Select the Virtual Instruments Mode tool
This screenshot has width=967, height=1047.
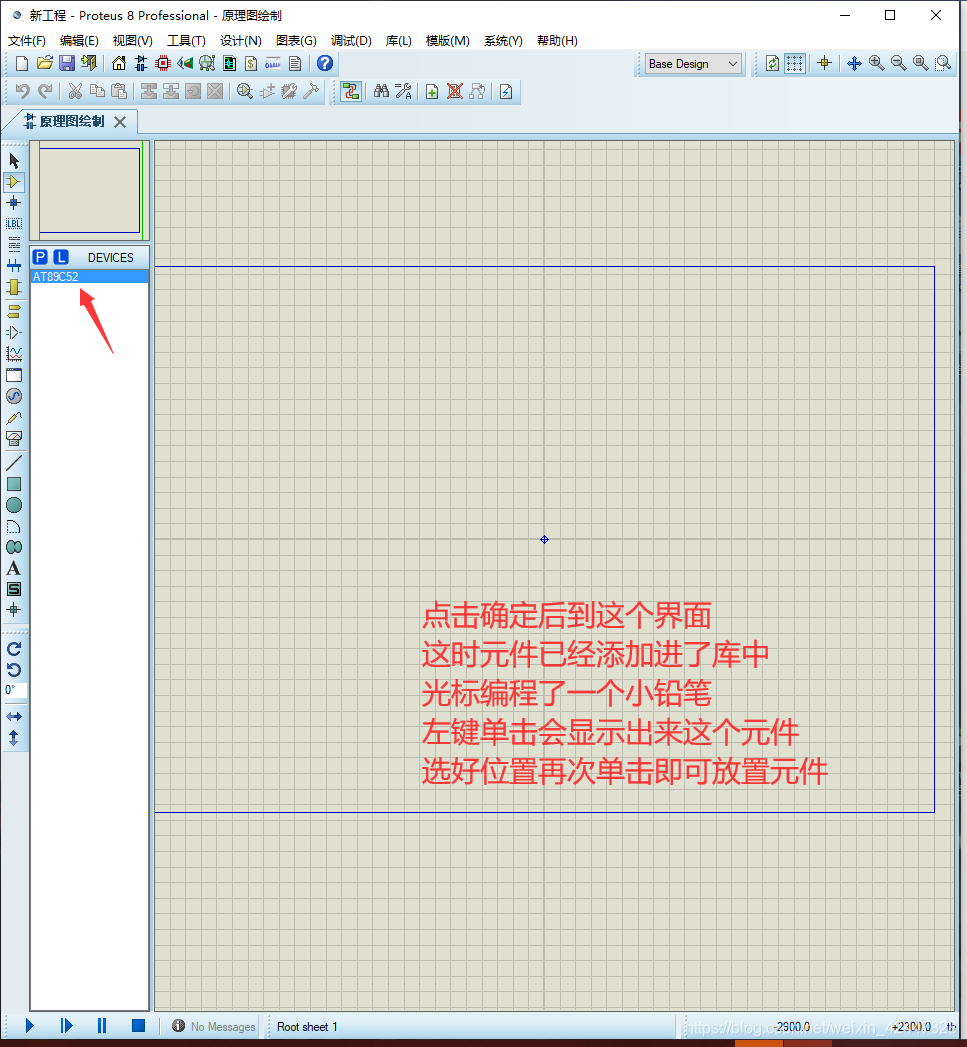14,439
